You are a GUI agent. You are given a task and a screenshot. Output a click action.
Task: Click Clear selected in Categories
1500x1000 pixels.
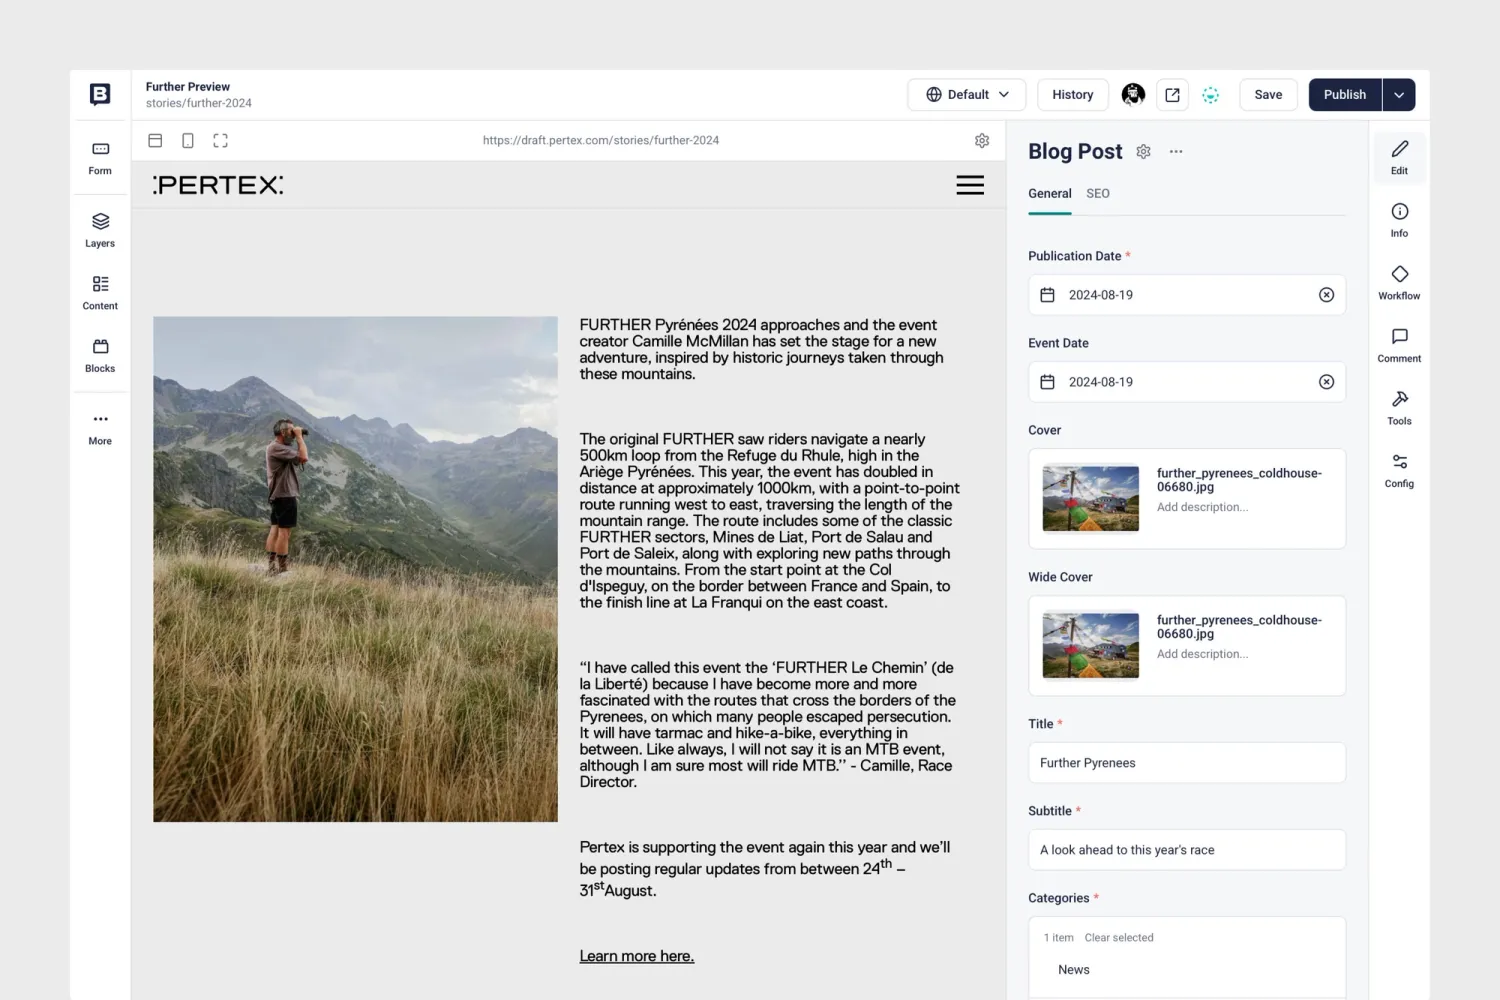[x=1118, y=938]
